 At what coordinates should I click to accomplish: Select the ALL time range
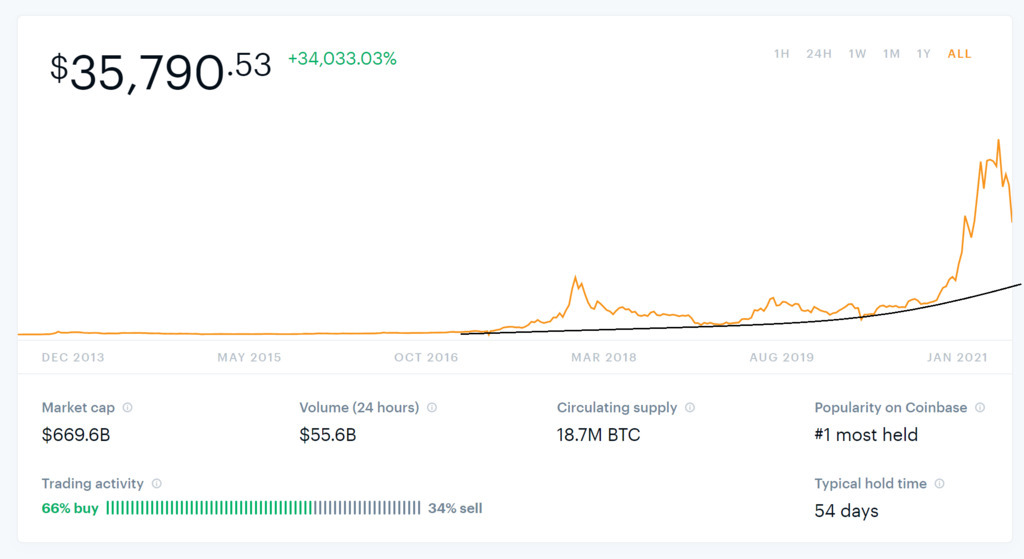coord(959,54)
